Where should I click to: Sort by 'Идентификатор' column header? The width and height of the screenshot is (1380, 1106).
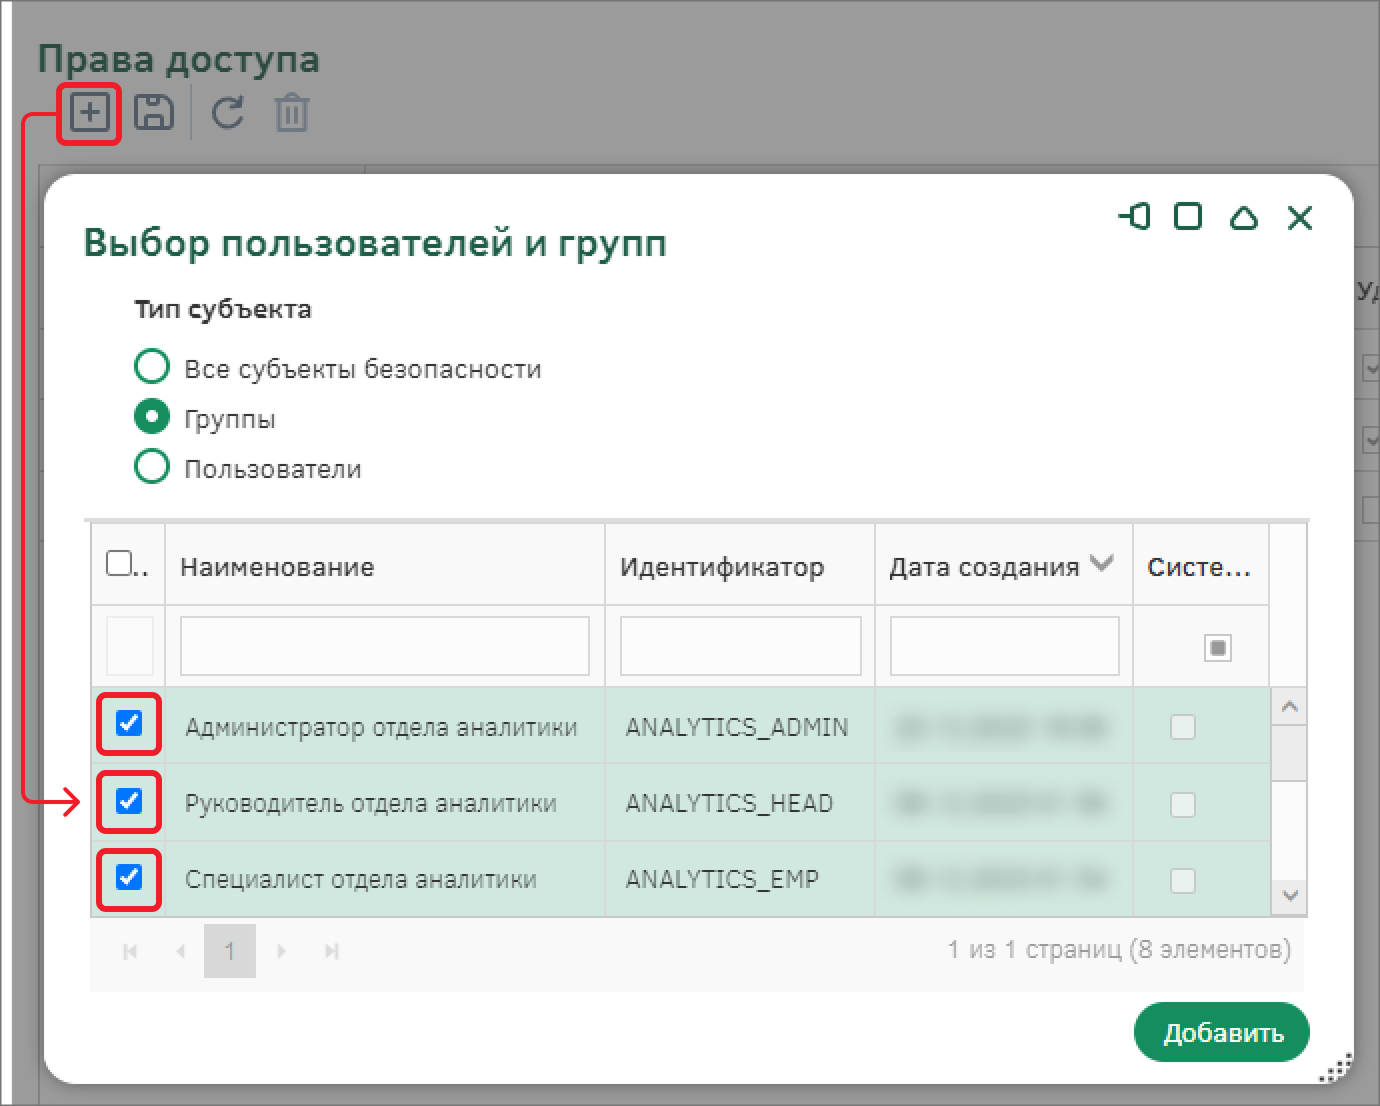pyautogui.click(x=722, y=567)
